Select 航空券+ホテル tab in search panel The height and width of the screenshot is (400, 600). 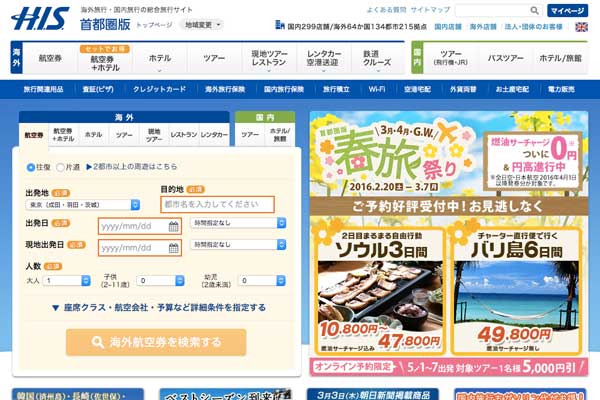(x=64, y=135)
